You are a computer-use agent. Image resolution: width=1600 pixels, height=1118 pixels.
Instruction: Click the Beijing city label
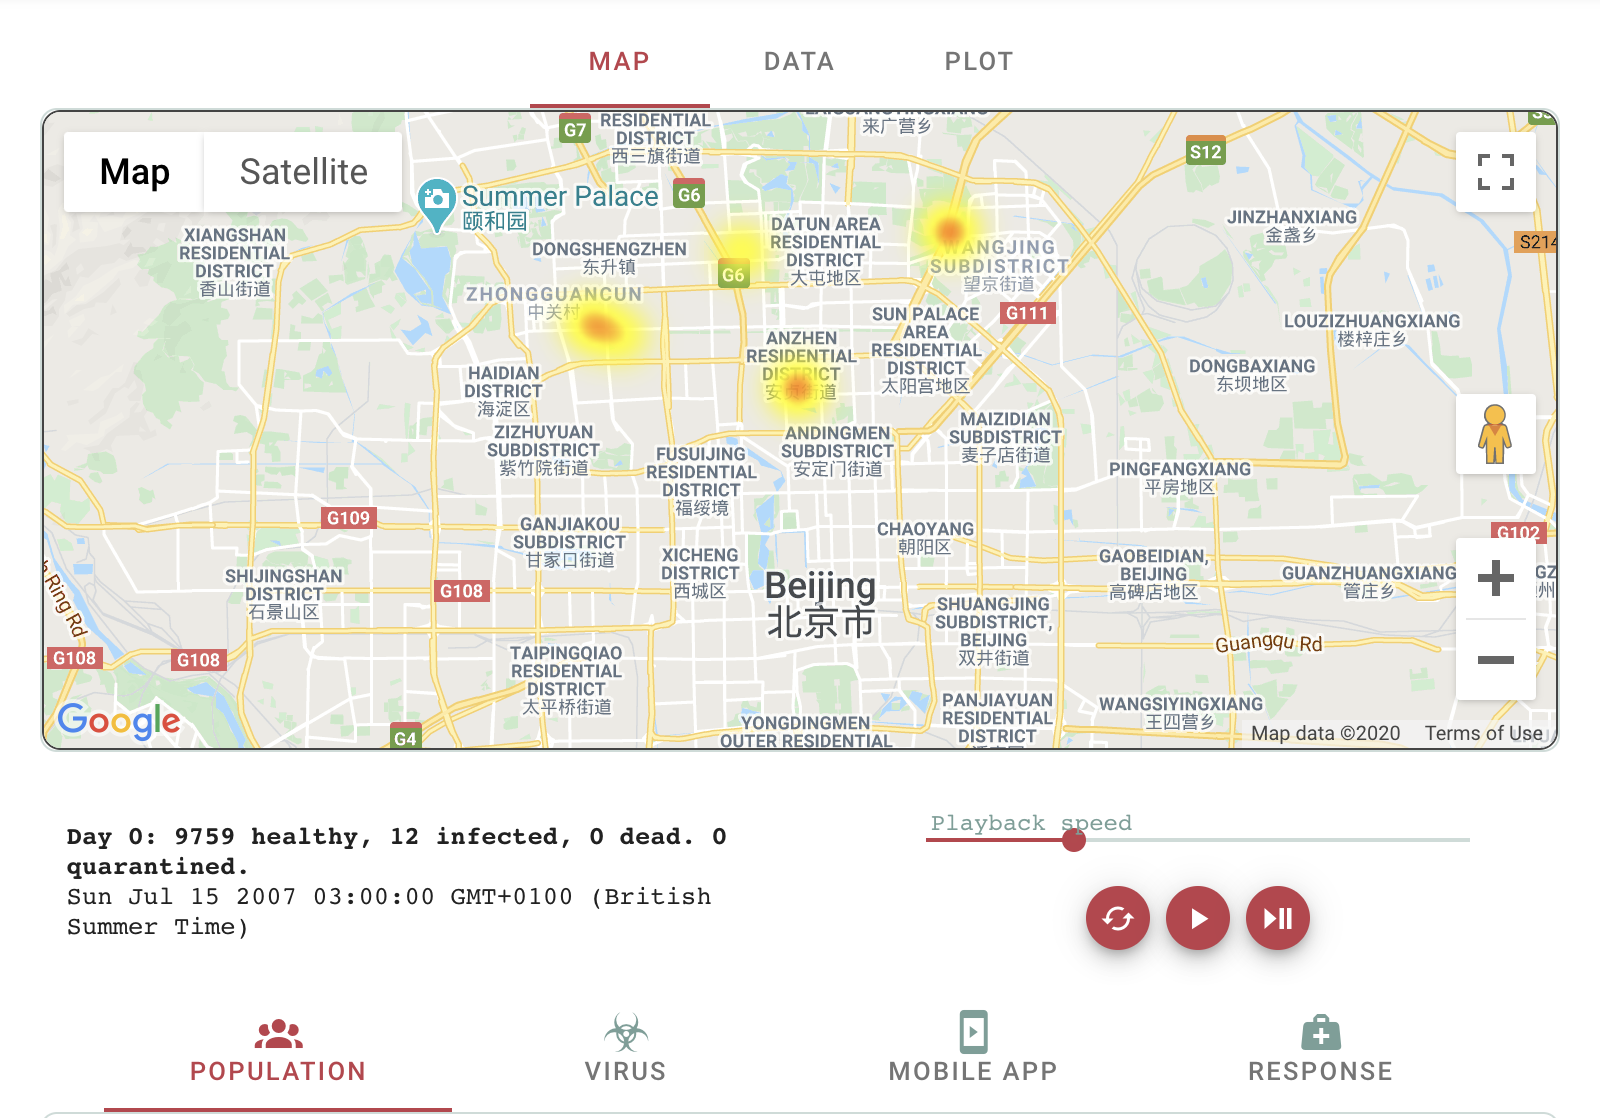[x=821, y=604]
